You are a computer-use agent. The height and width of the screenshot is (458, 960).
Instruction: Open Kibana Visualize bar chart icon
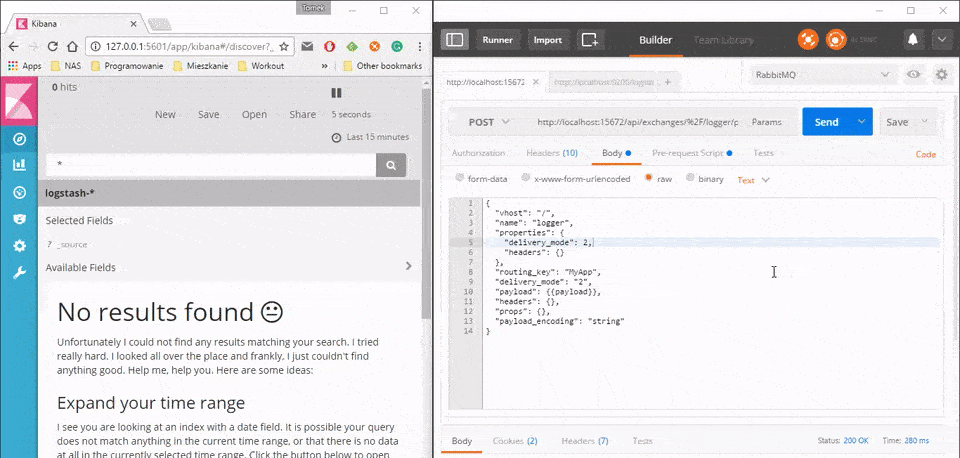[x=20, y=165]
